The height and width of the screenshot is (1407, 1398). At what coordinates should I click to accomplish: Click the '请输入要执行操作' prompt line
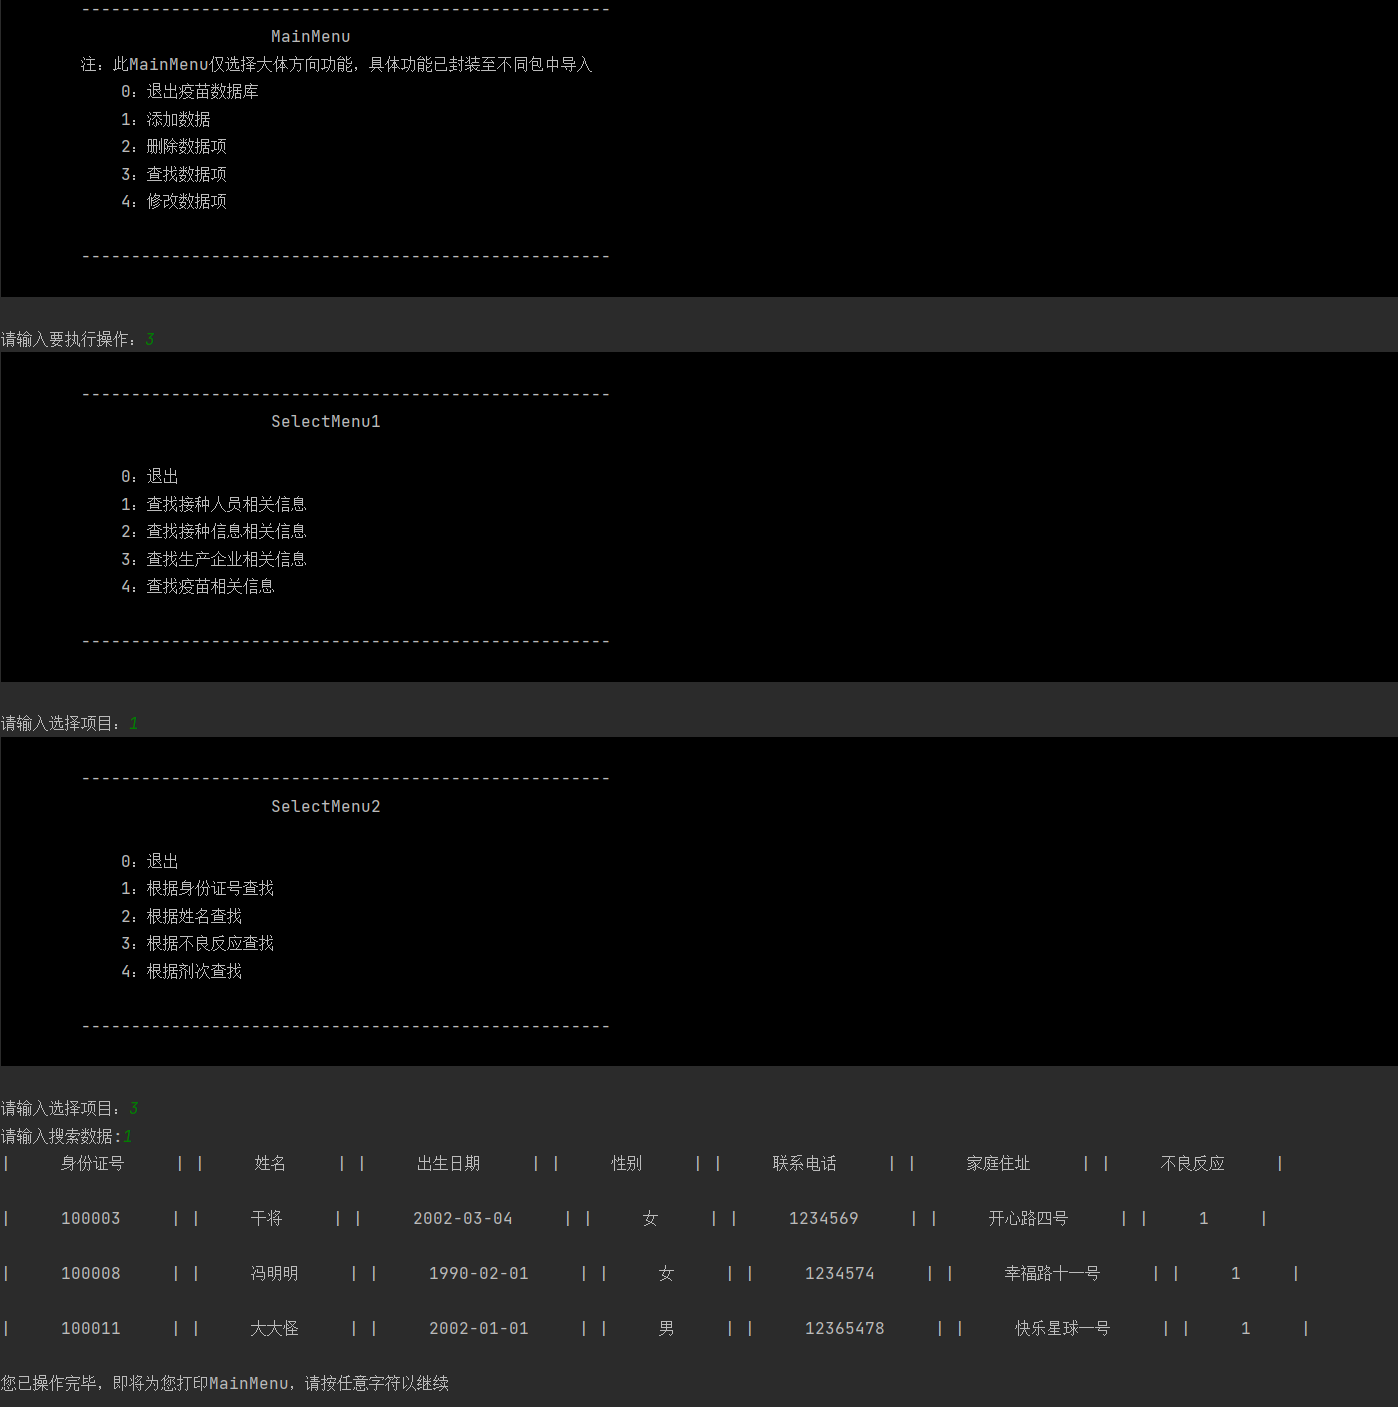78,339
